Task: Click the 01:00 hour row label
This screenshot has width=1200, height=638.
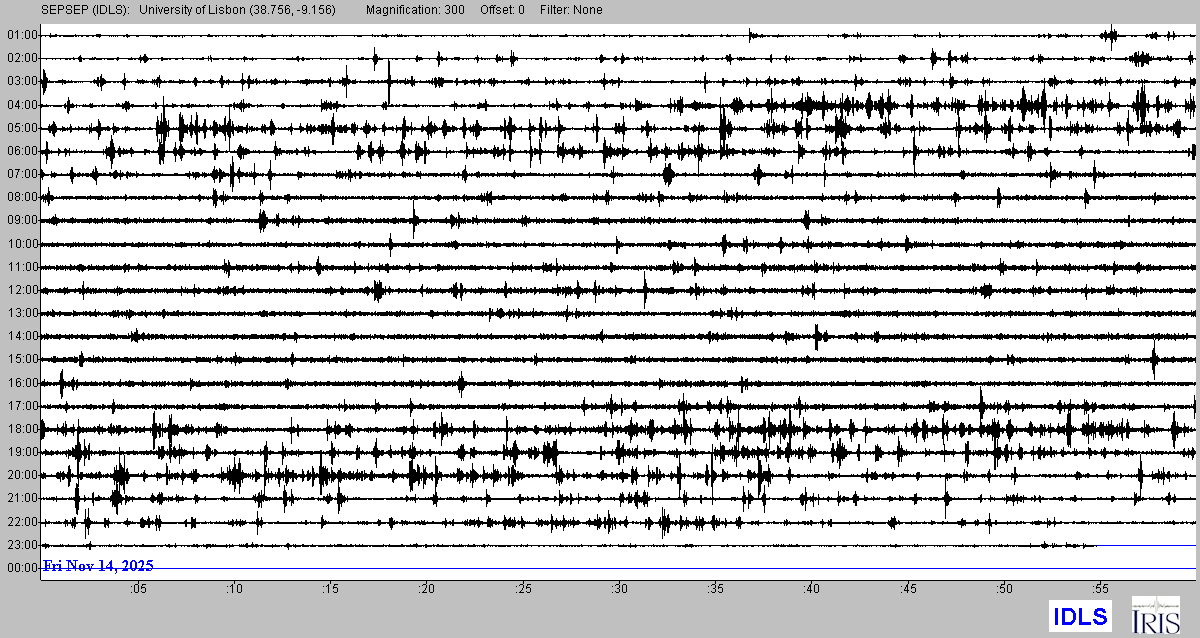Action: tap(21, 35)
